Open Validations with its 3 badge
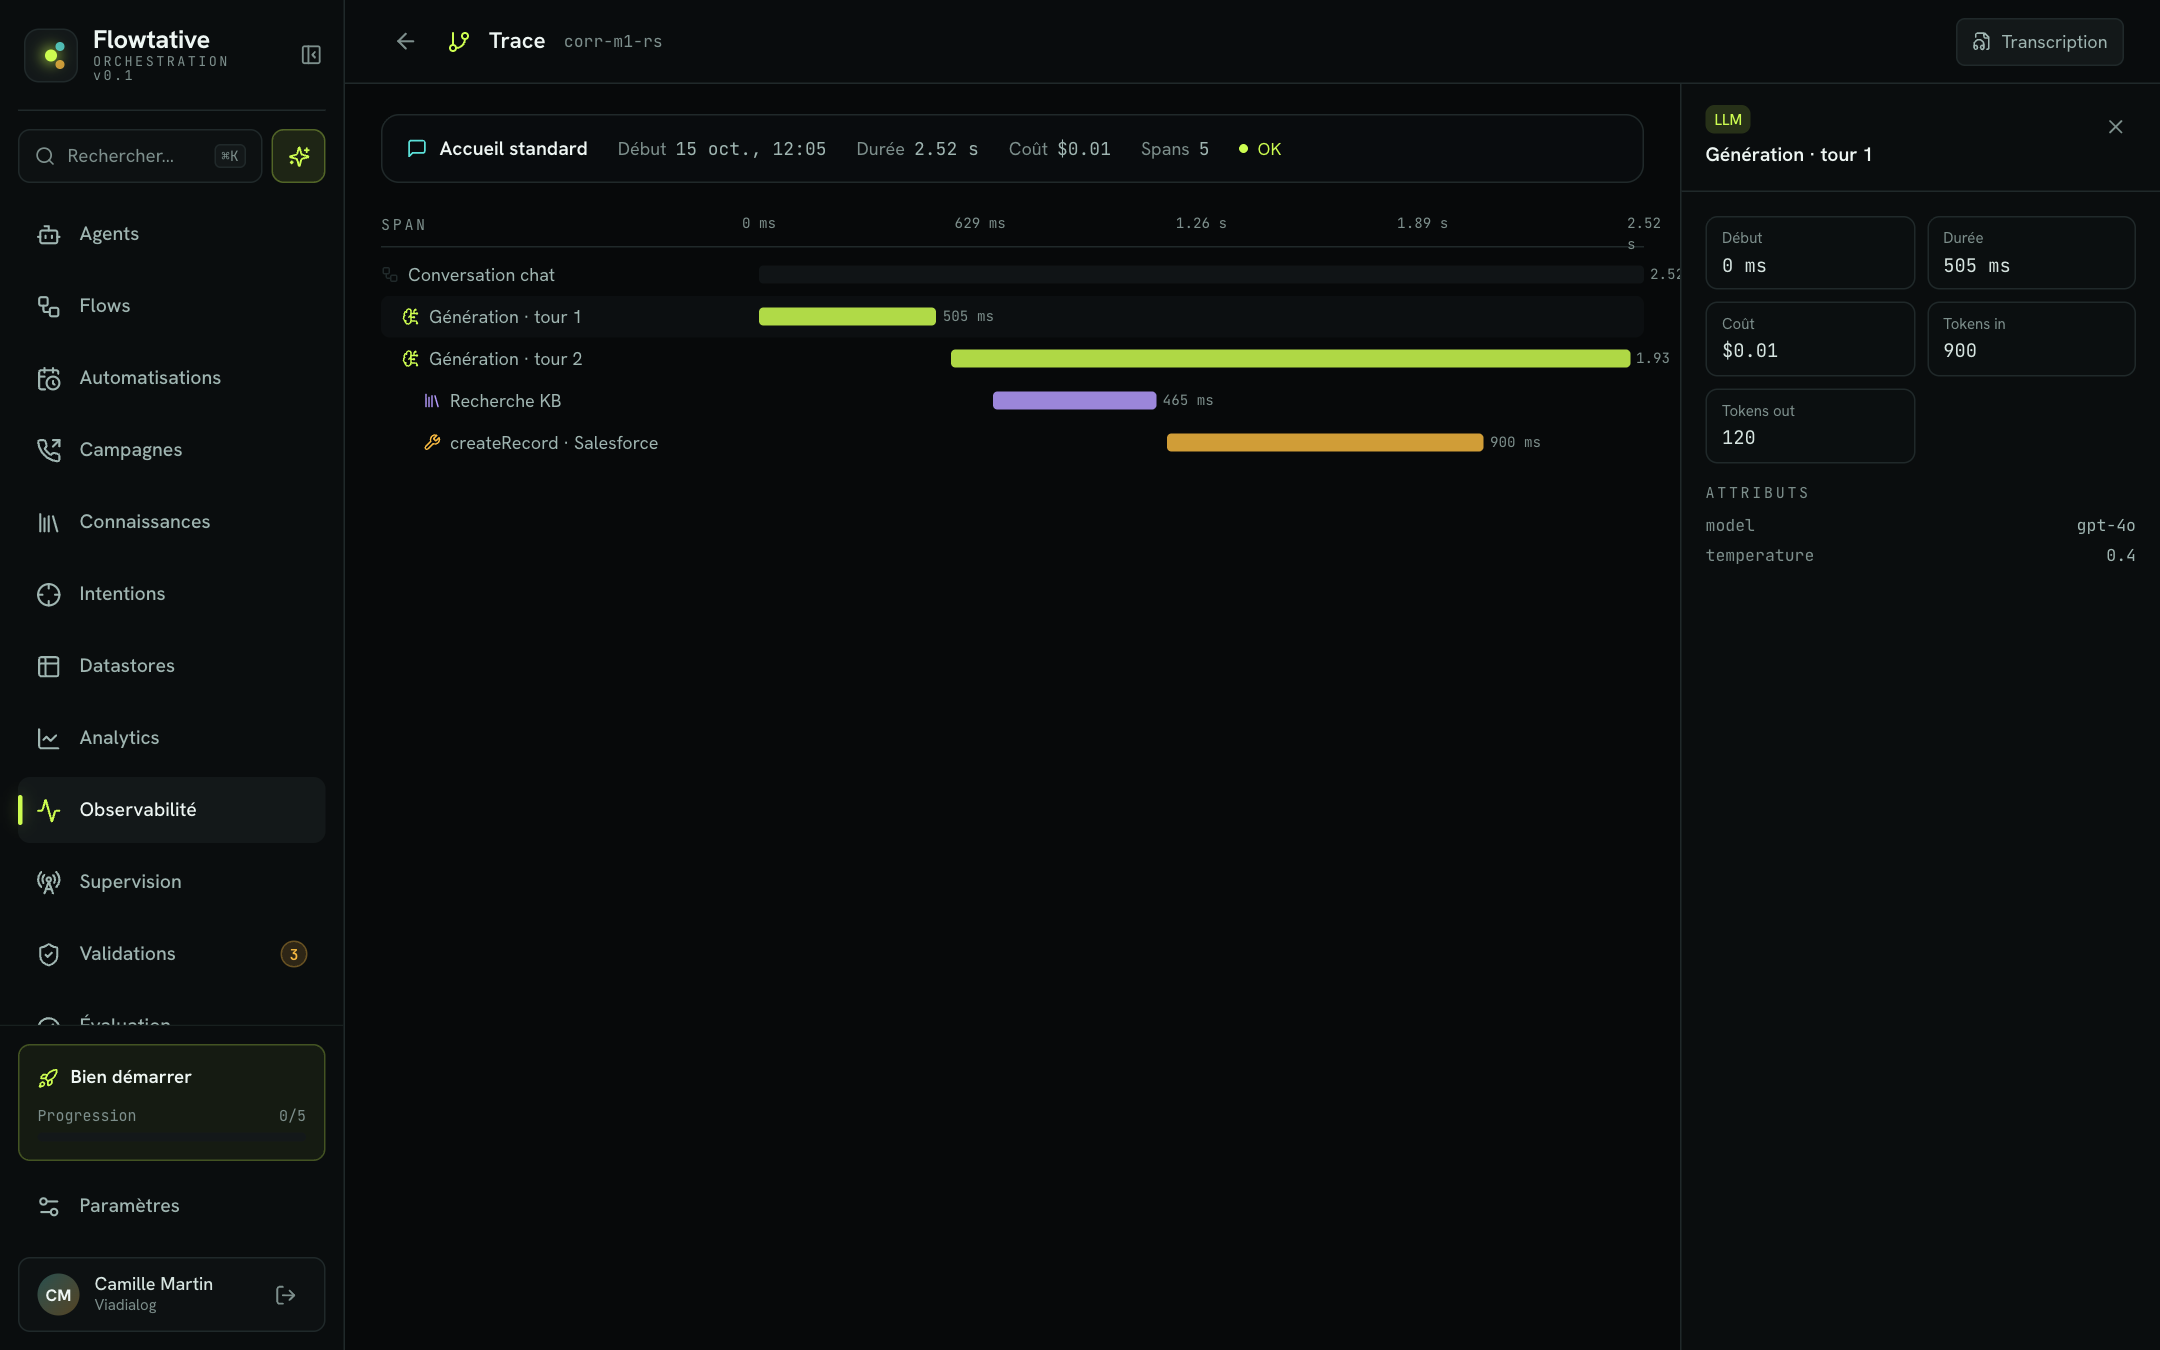Screen dimensions: 2160x1350 pyautogui.click(x=171, y=954)
